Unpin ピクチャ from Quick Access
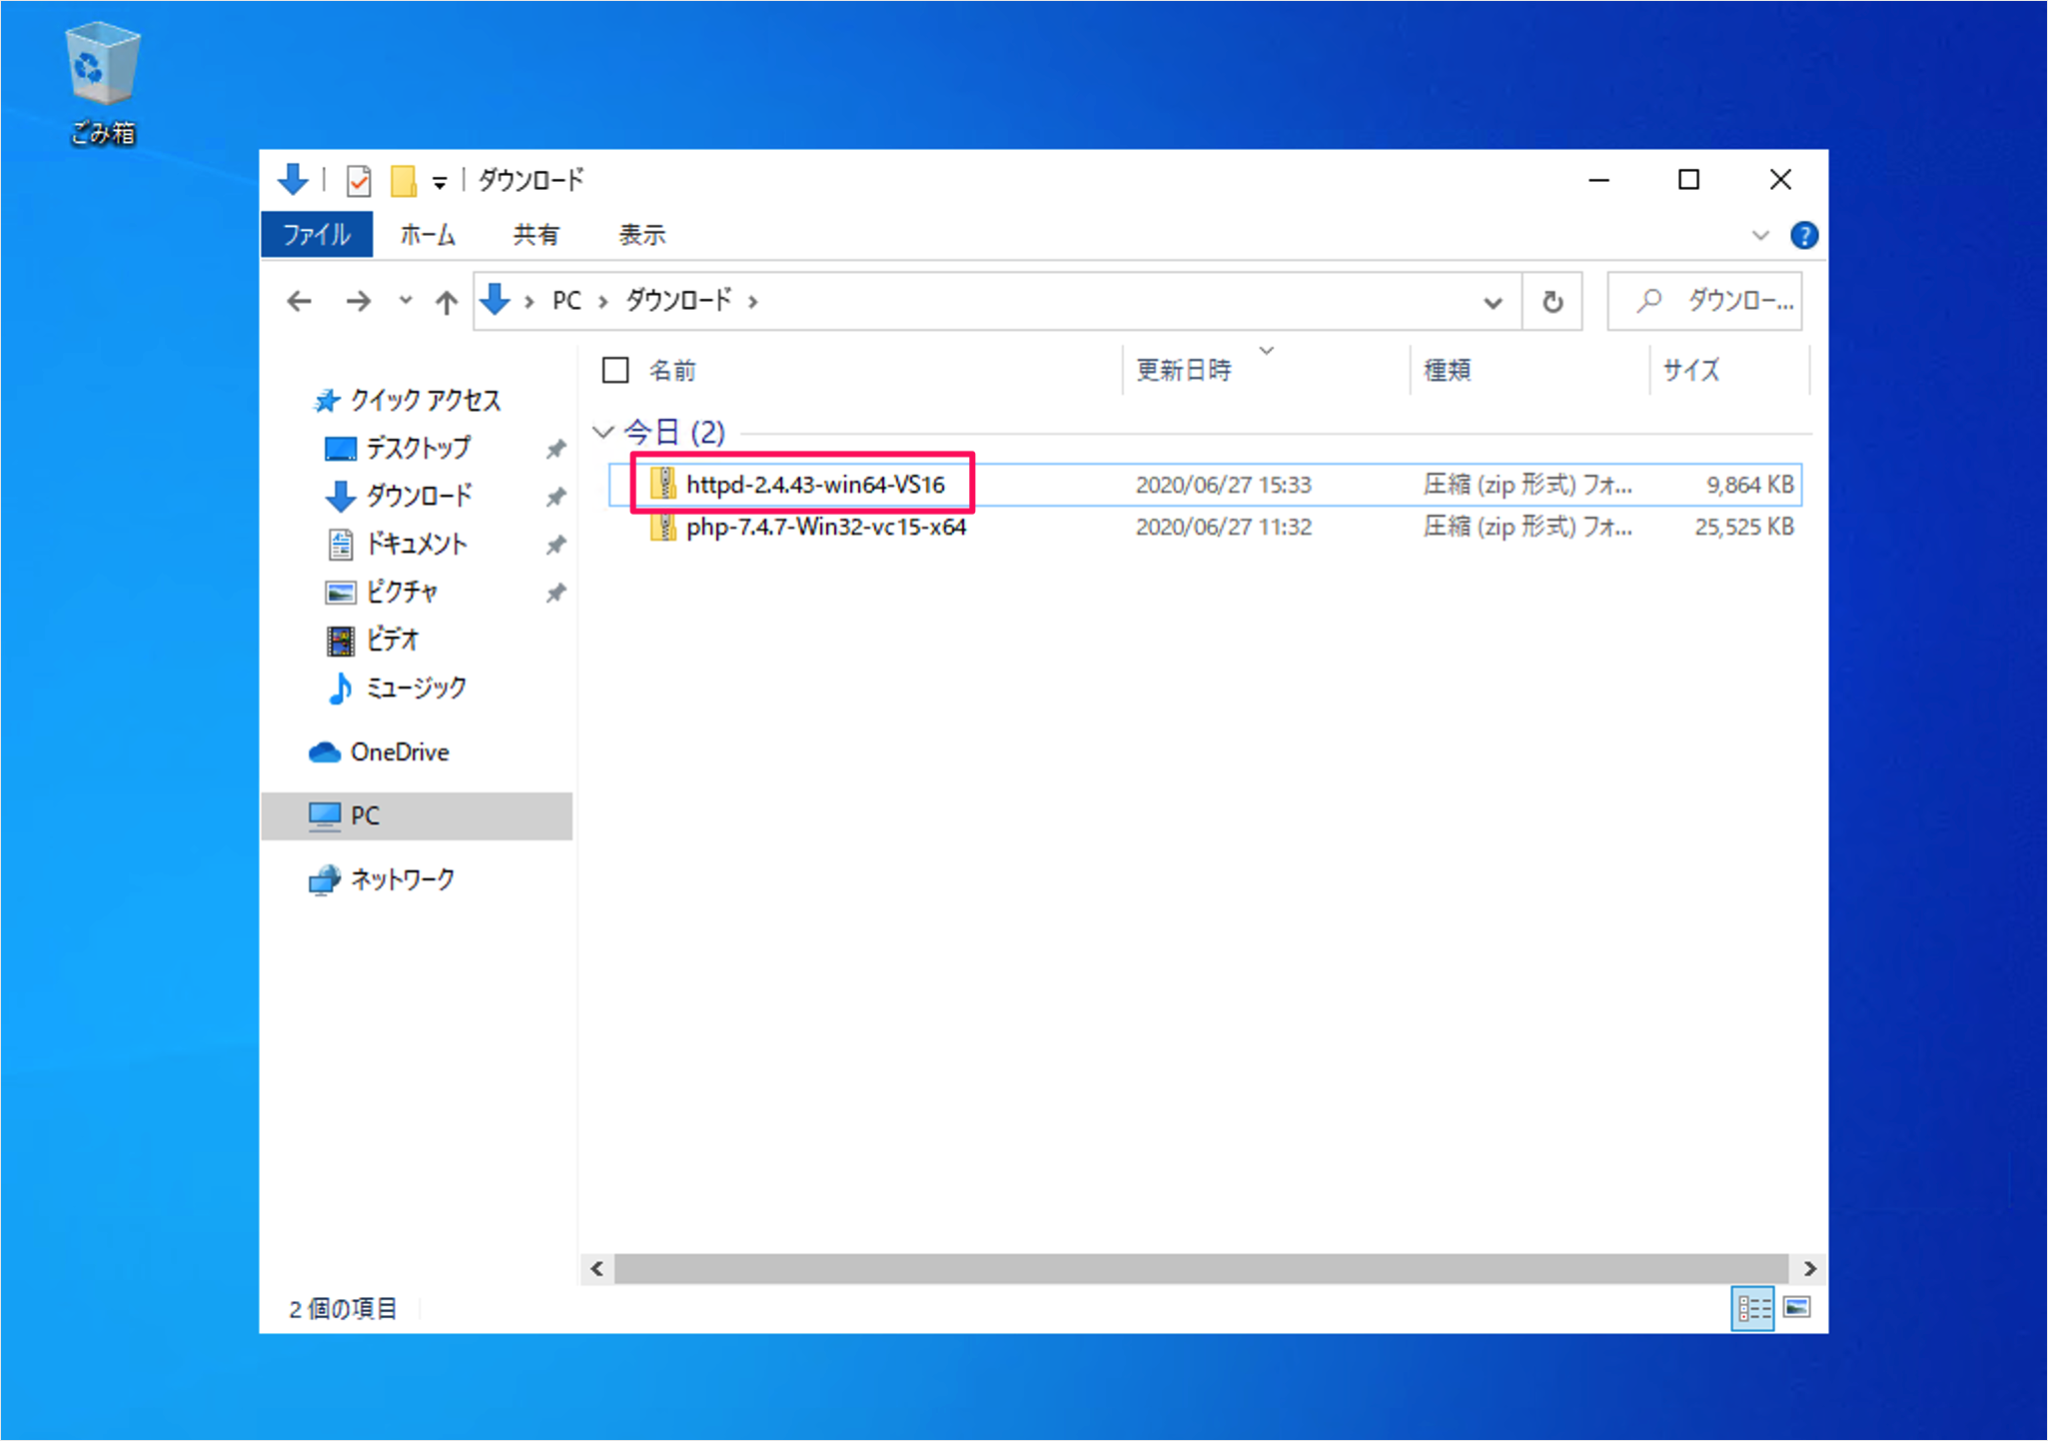Viewport: 2048px width, 1441px height. coord(556,592)
